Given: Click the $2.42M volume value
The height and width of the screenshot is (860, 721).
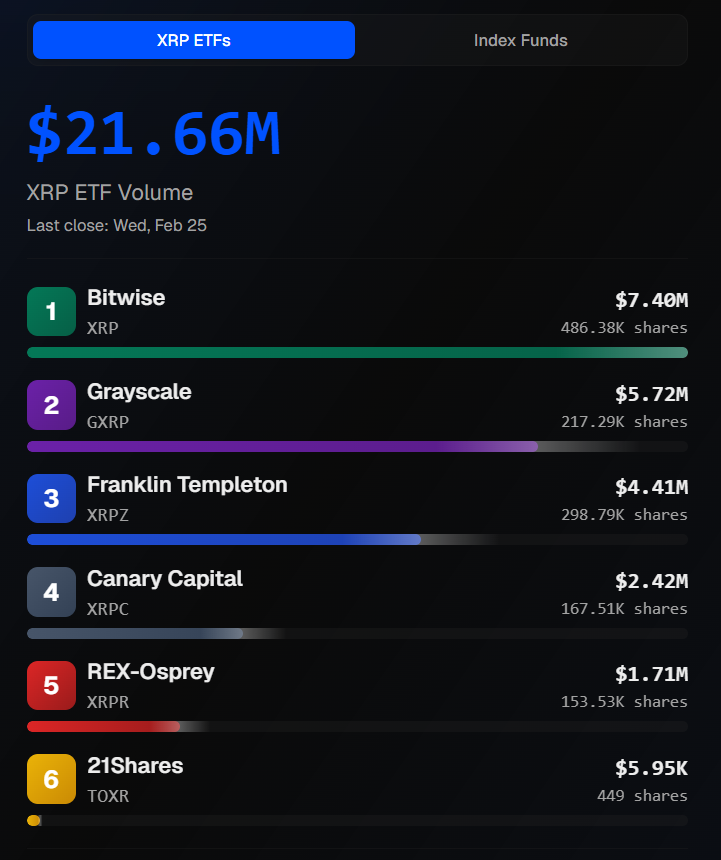Looking at the screenshot, I should point(651,581).
